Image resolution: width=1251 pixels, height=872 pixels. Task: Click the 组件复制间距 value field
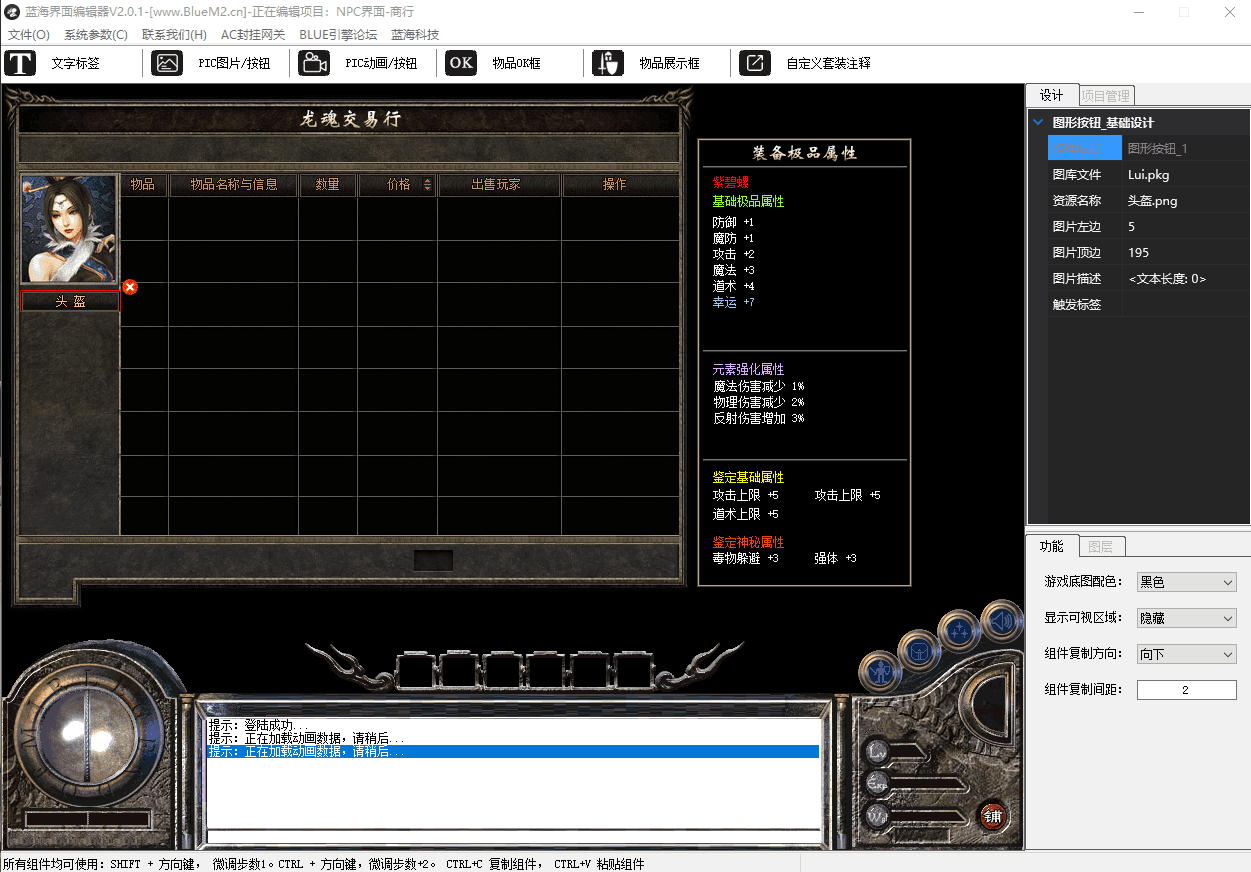pos(1186,690)
